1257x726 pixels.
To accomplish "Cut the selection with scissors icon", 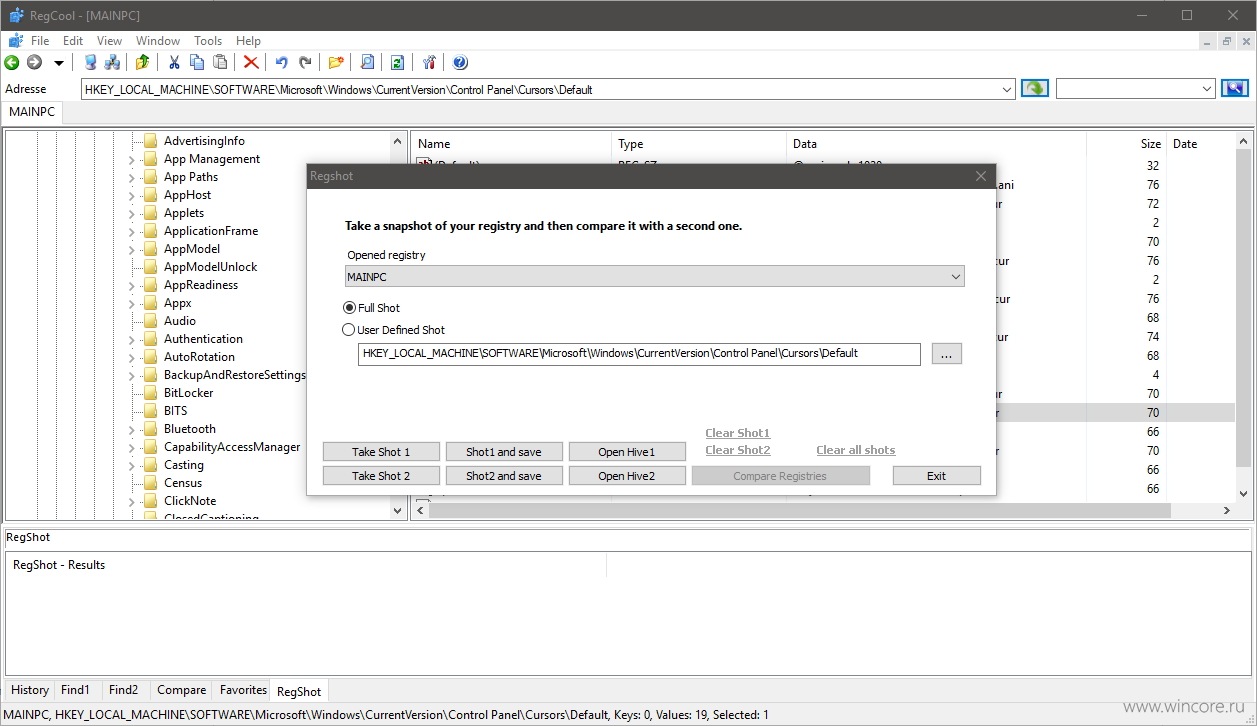I will tap(174, 62).
